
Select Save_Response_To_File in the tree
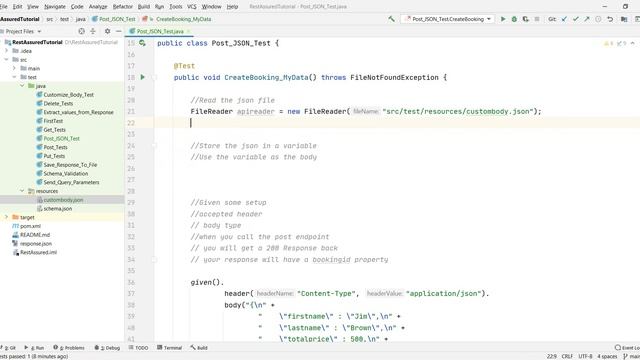(70, 165)
